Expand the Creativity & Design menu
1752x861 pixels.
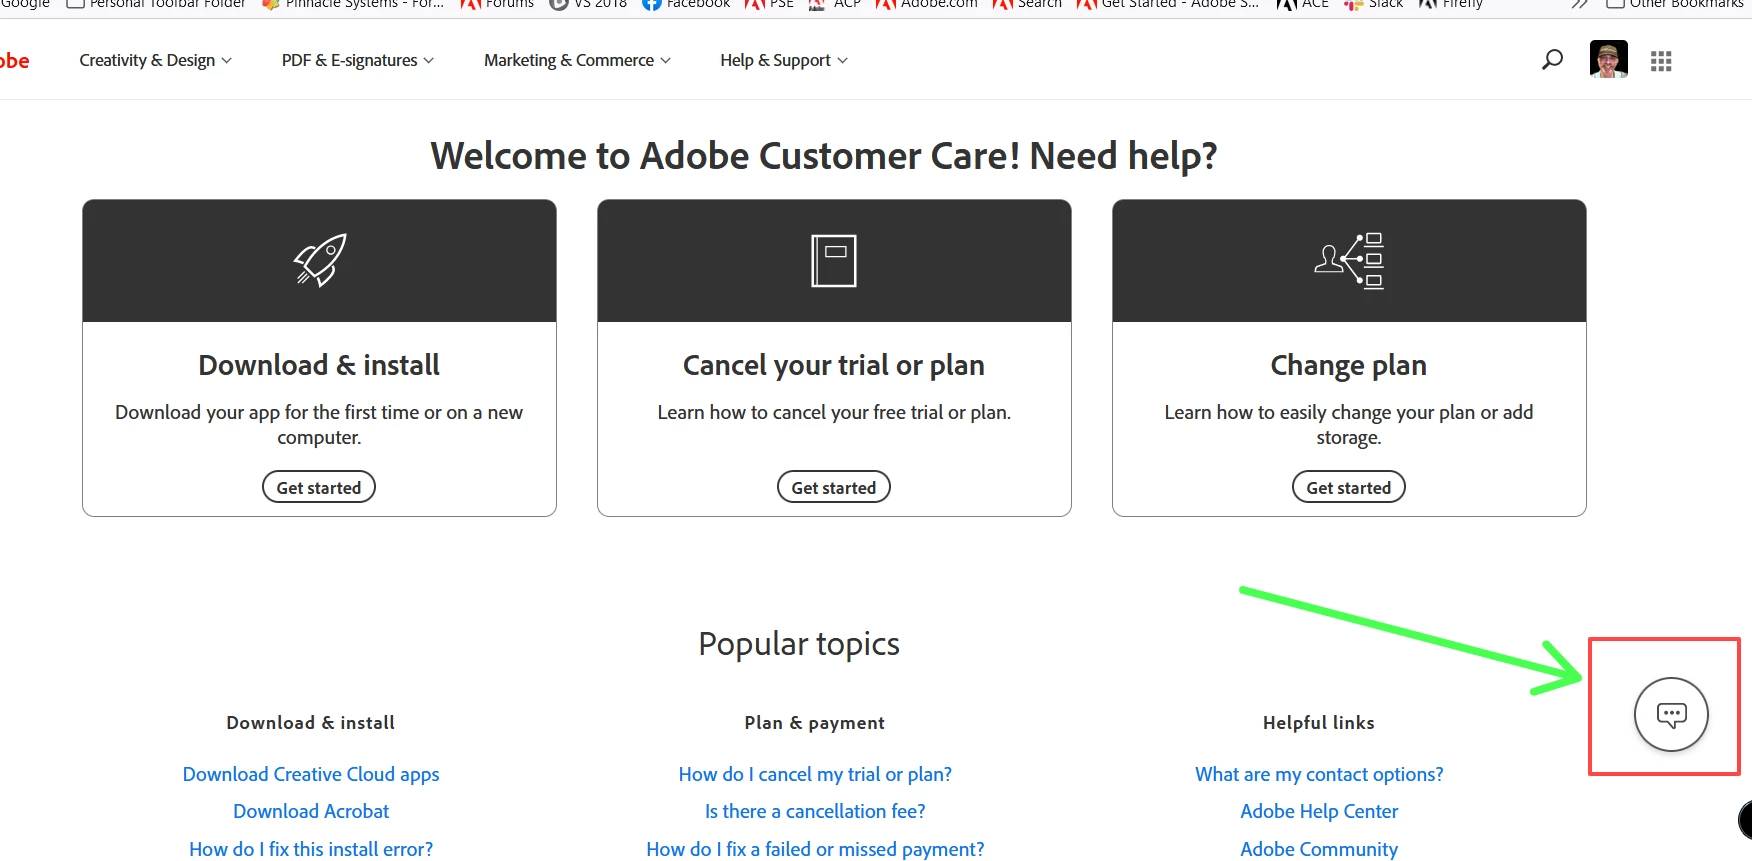pyautogui.click(x=156, y=60)
